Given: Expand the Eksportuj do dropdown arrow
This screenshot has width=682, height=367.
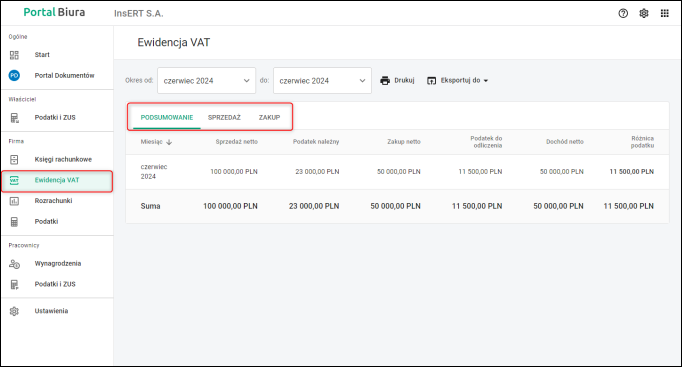Looking at the screenshot, I should tap(486, 81).
